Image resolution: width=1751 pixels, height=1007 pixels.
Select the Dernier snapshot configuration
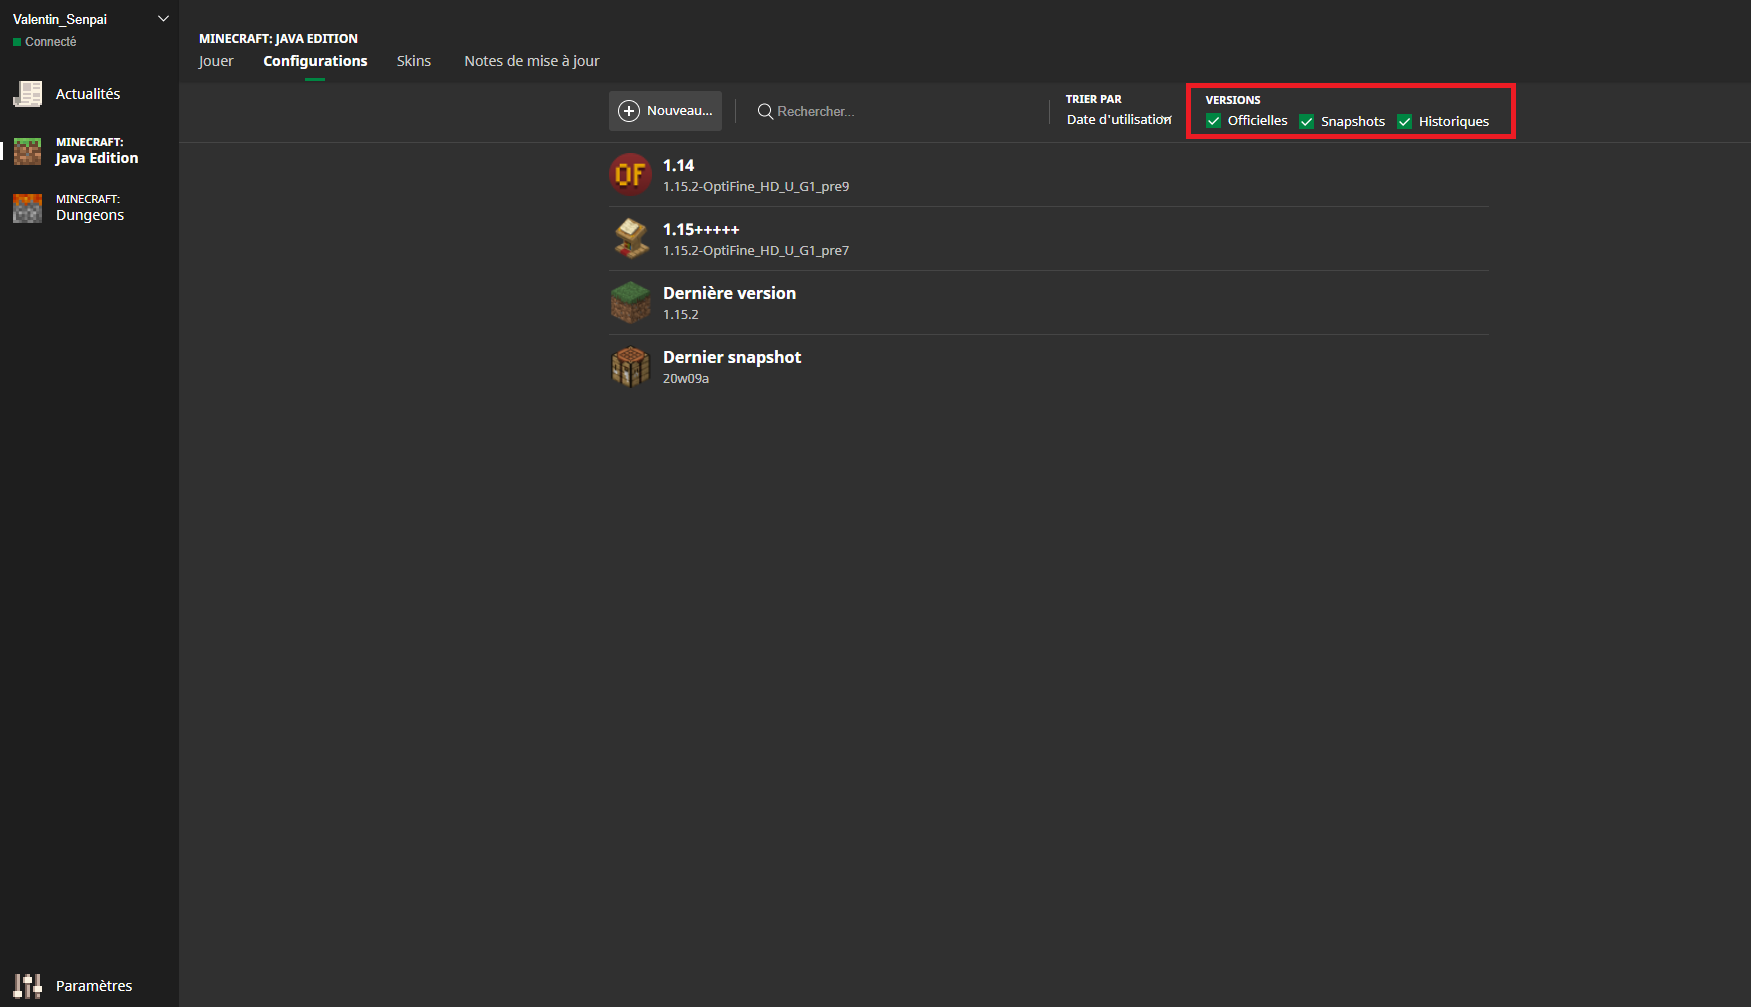(x=1049, y=367)
